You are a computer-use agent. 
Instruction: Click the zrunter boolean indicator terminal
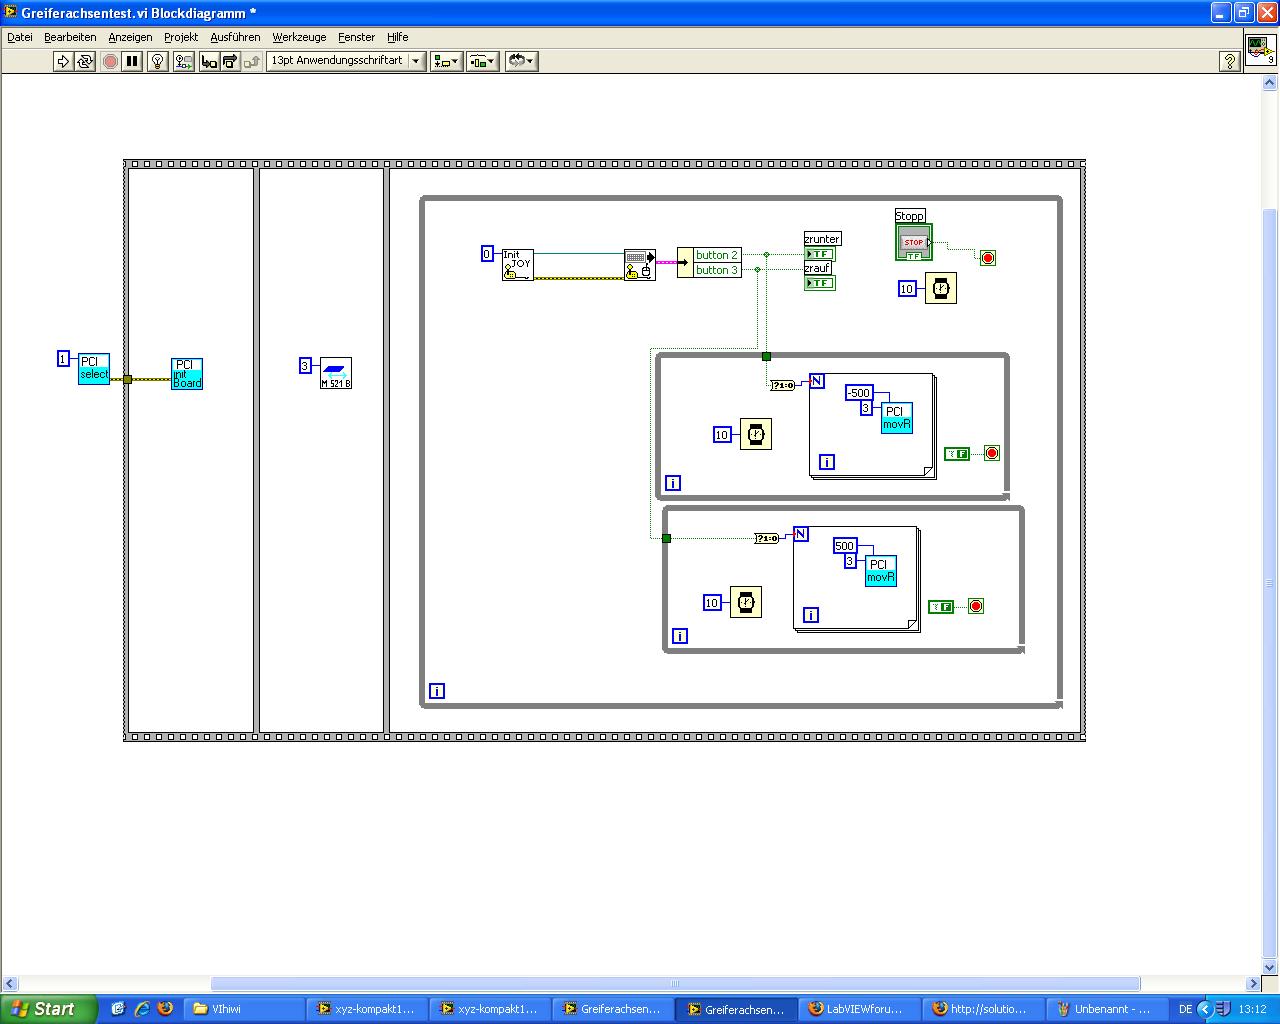(x=819, y=254)
